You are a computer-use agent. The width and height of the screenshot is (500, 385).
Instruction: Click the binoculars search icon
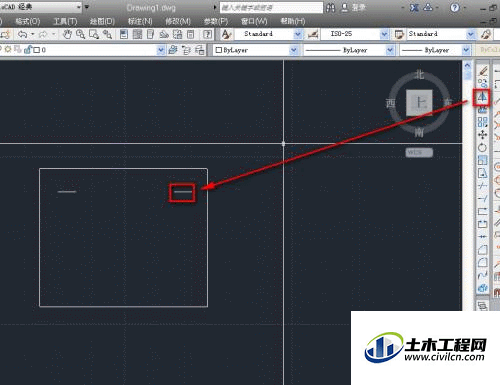coord(330,8)
